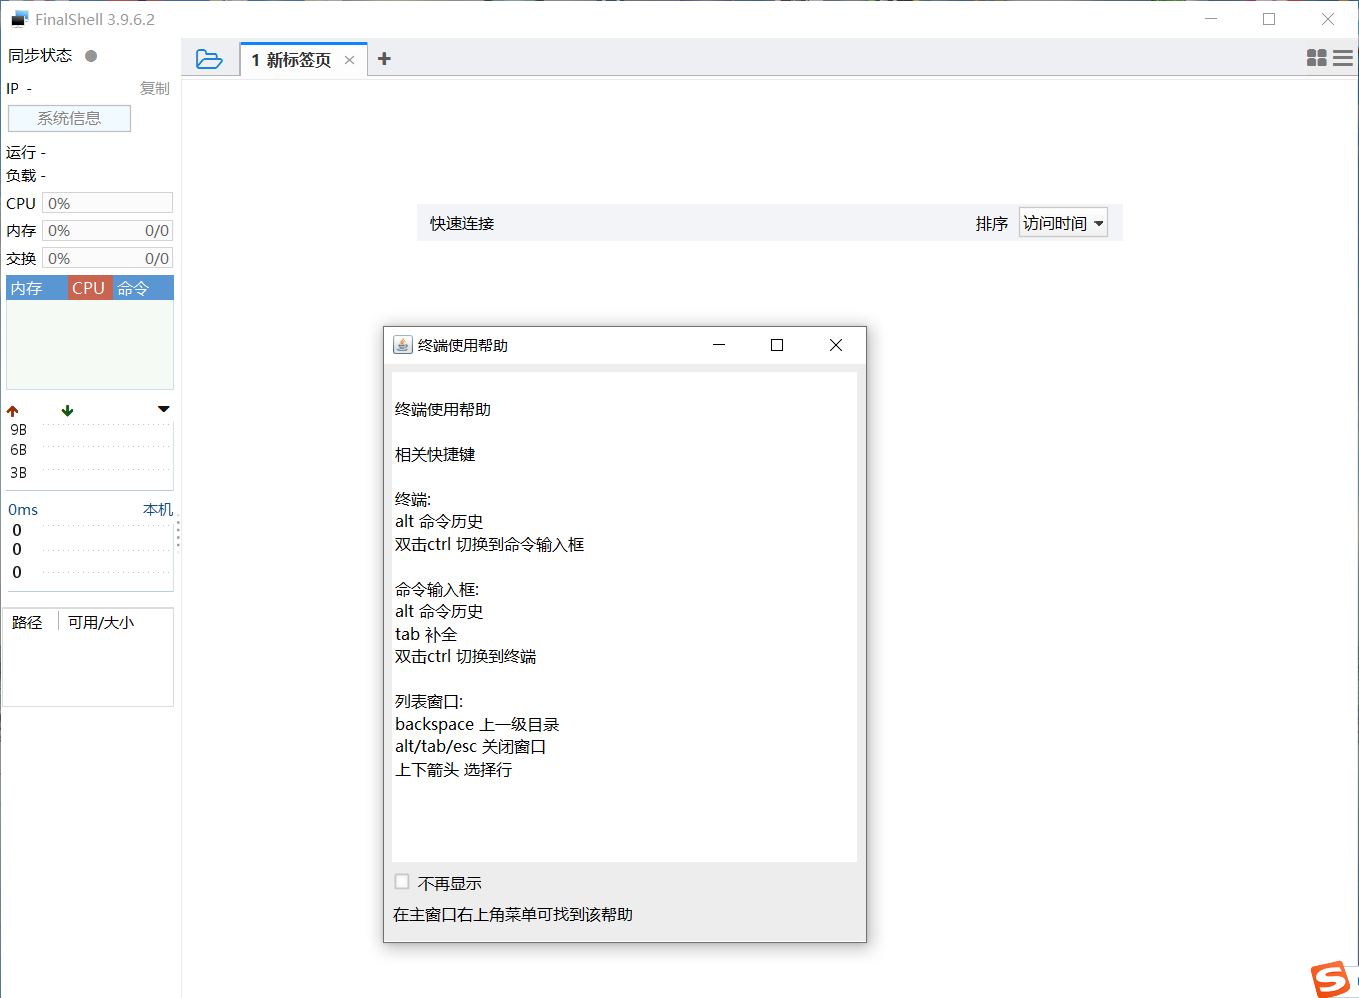
Task: Click the 同步状态 label
Action: [40, 56]
